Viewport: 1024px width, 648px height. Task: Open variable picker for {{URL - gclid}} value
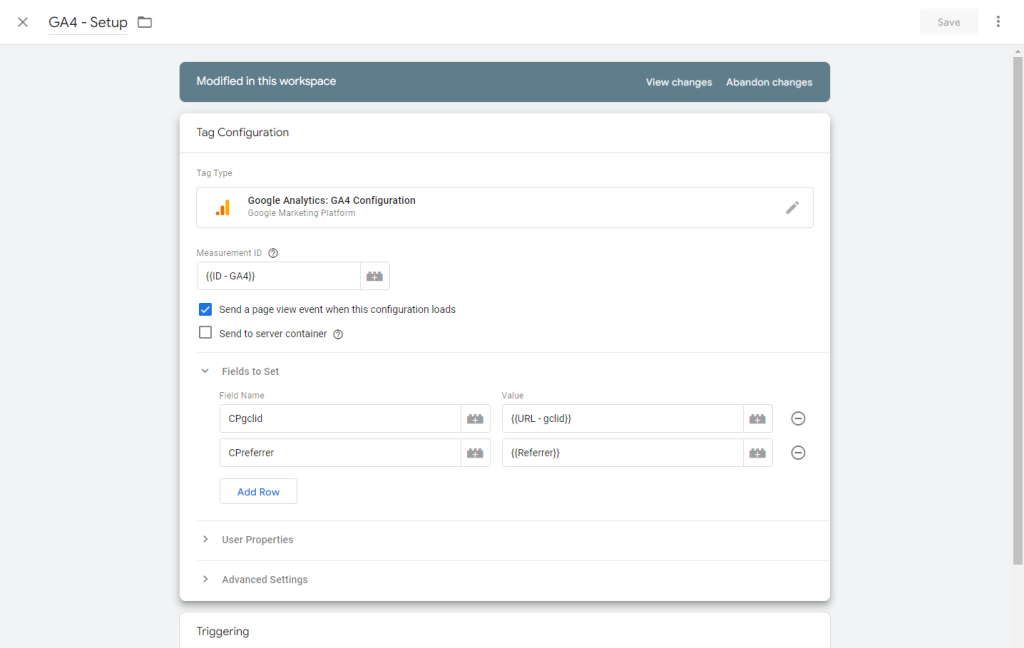758,419
